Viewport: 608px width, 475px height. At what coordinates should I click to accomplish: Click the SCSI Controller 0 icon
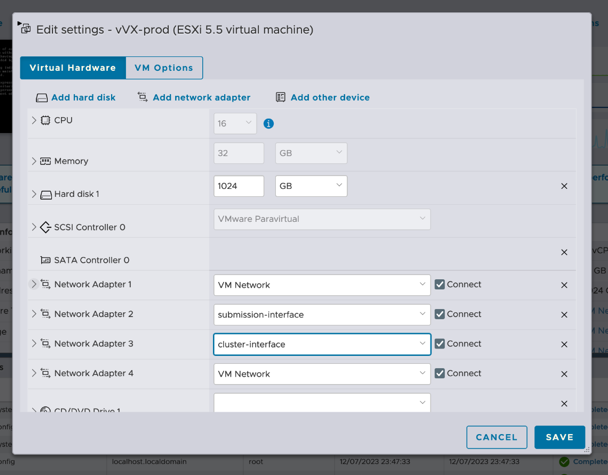click(45, 227)
